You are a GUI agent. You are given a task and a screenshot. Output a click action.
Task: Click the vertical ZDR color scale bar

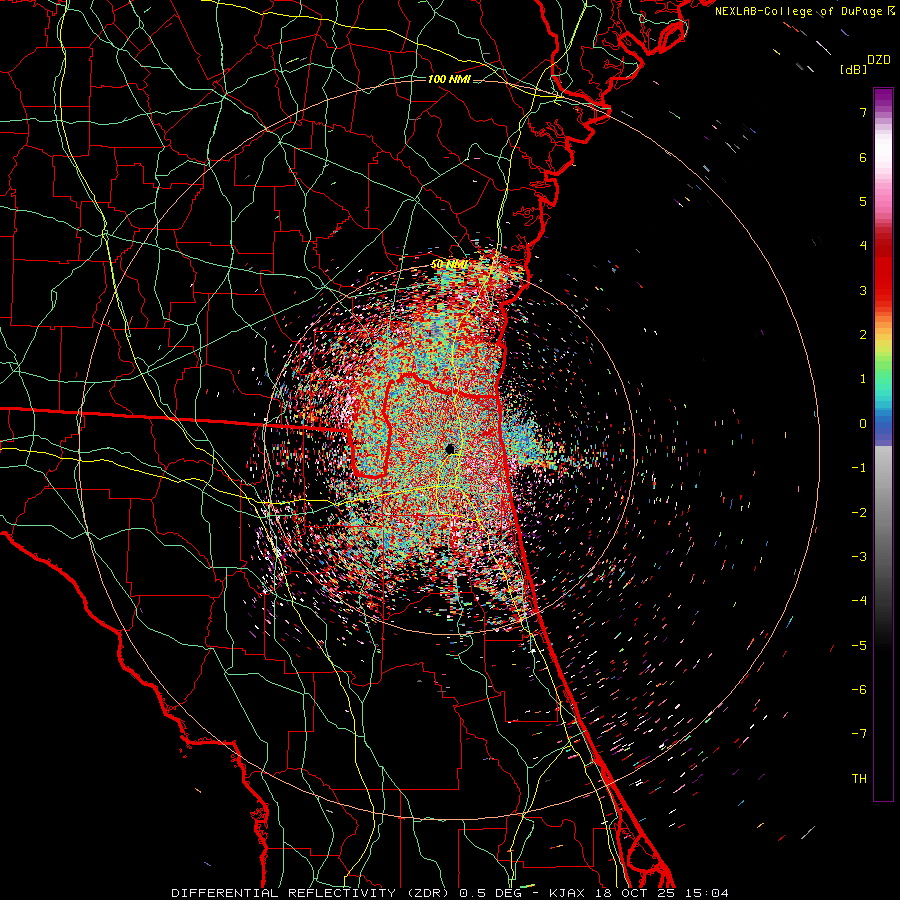click(x=883, y=444)
